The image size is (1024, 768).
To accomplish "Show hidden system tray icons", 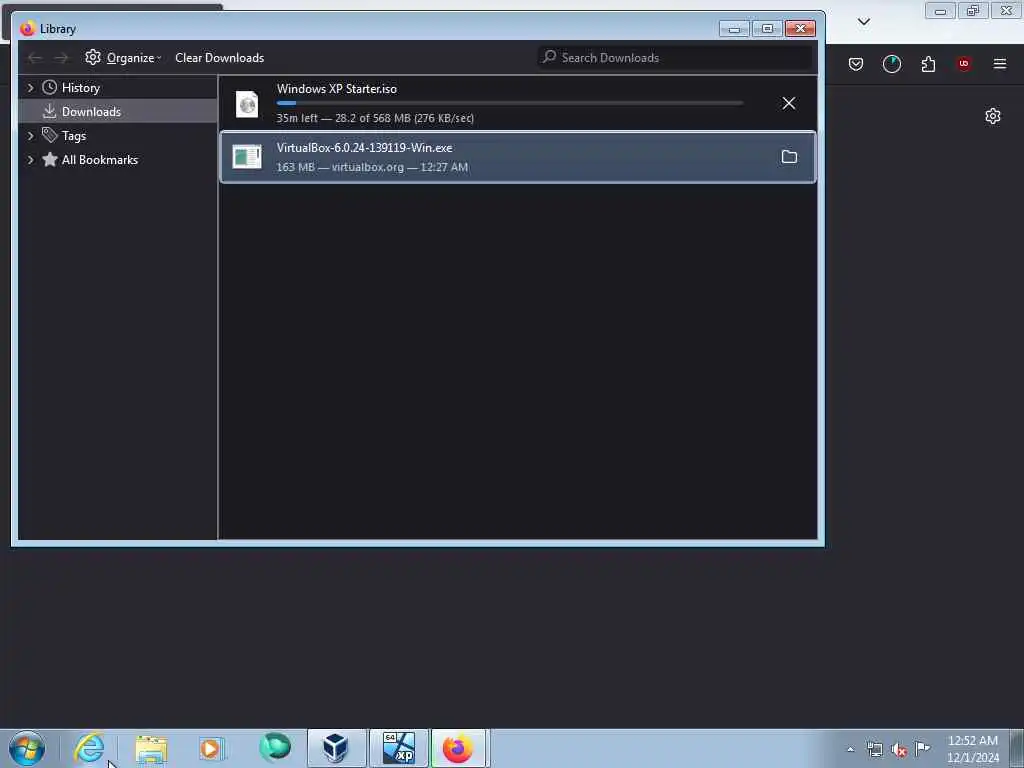I will [850, 750].
